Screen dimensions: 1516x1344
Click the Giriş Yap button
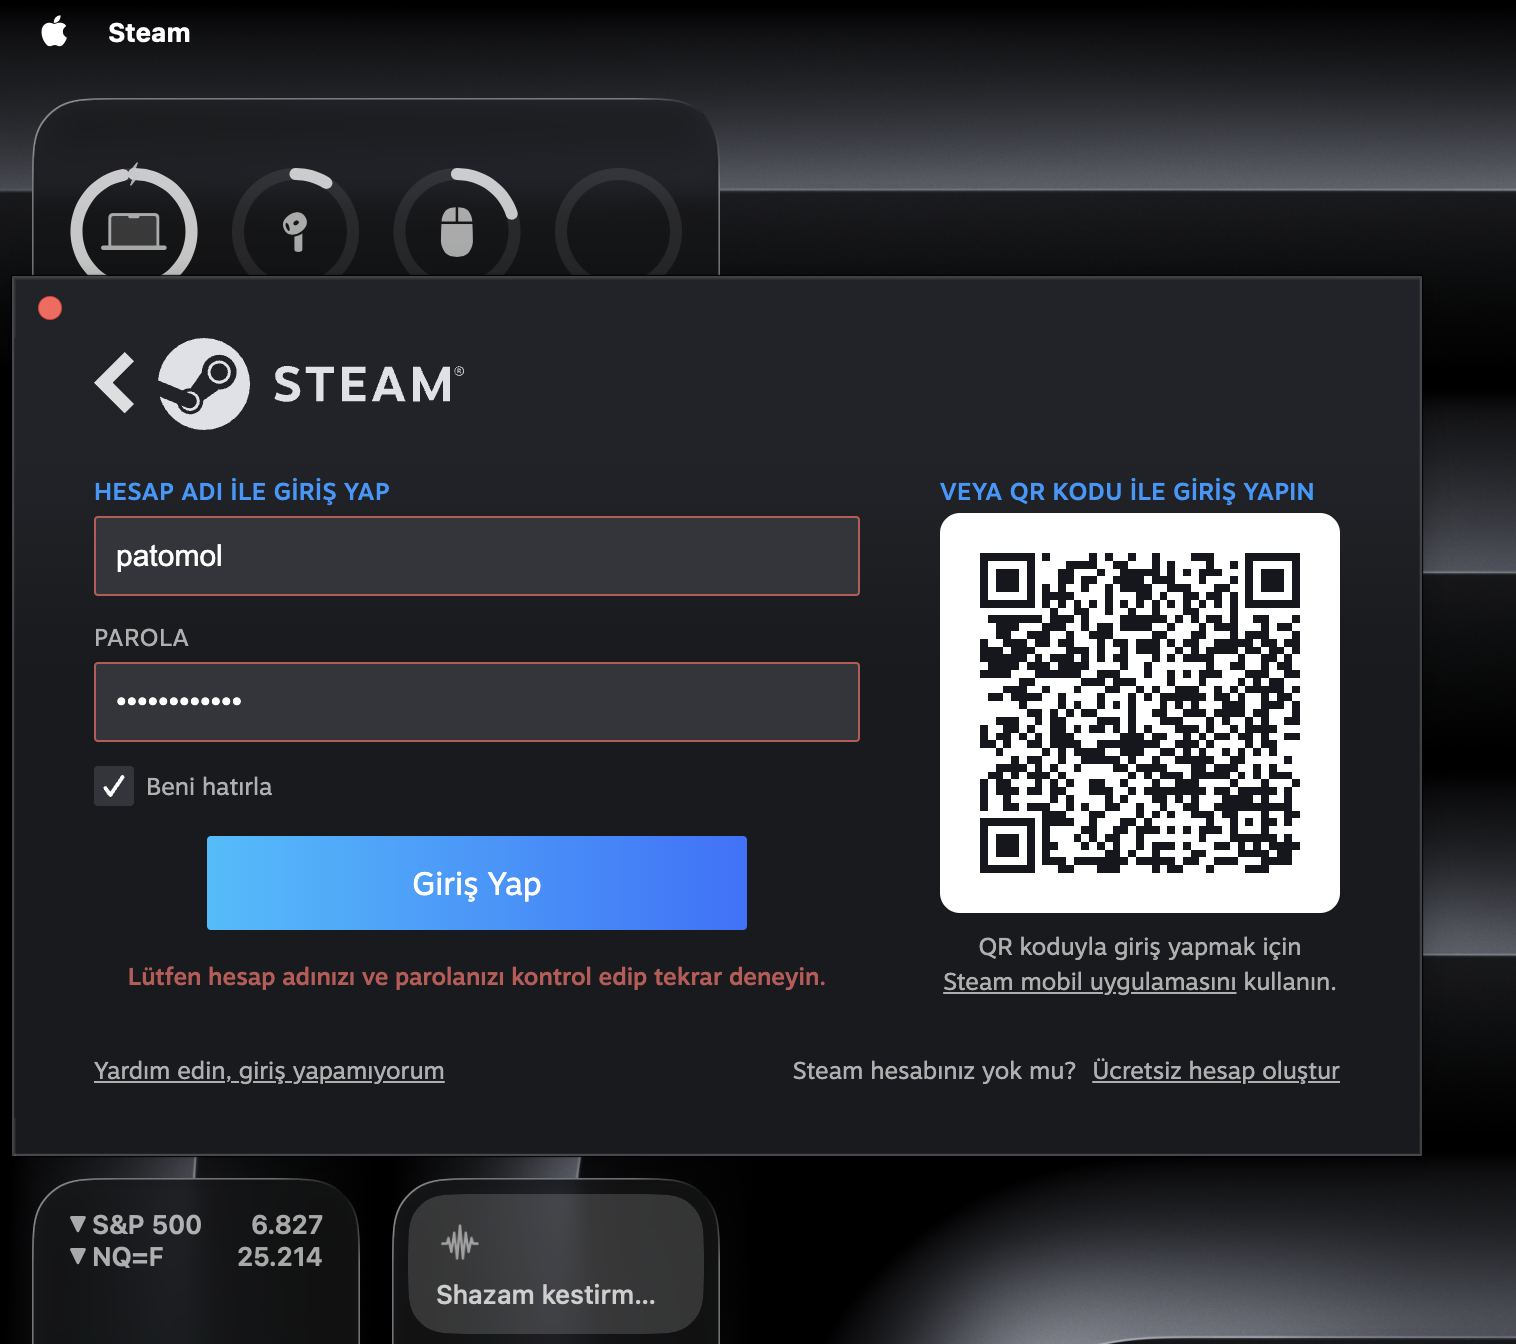coord(477,883)
